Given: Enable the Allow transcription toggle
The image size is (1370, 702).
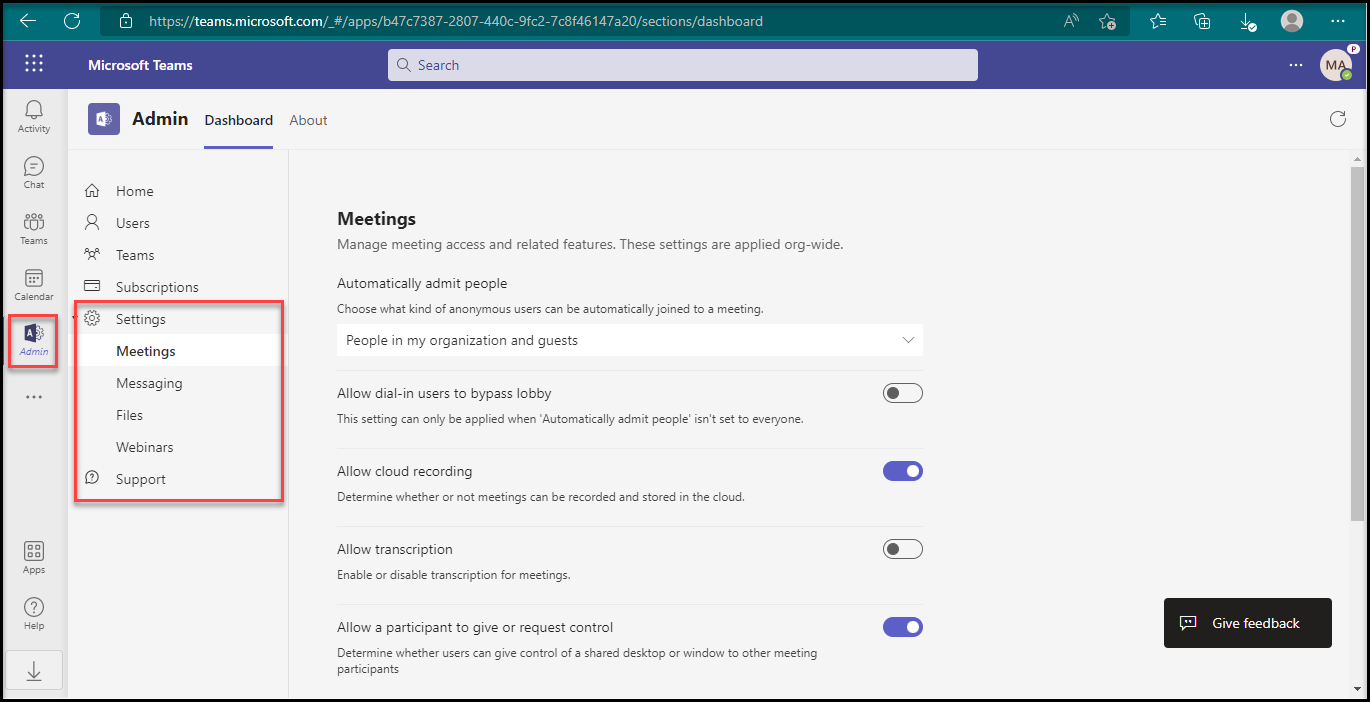Looking at the screenshot, I should tap(902, 549).
